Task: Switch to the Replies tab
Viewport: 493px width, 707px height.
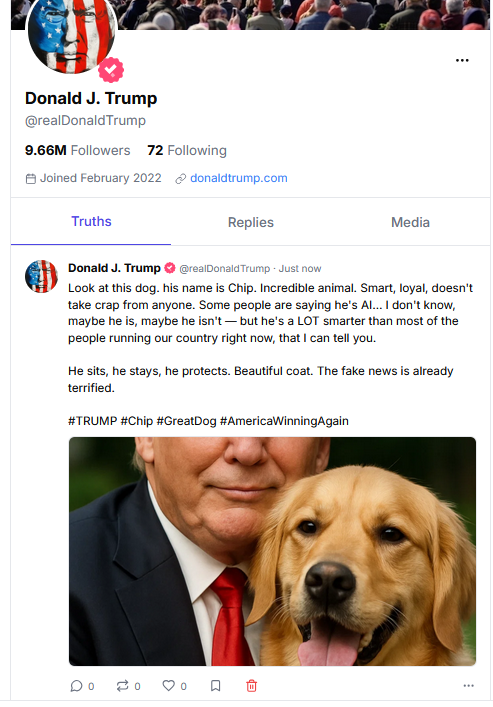Action: 251,222
